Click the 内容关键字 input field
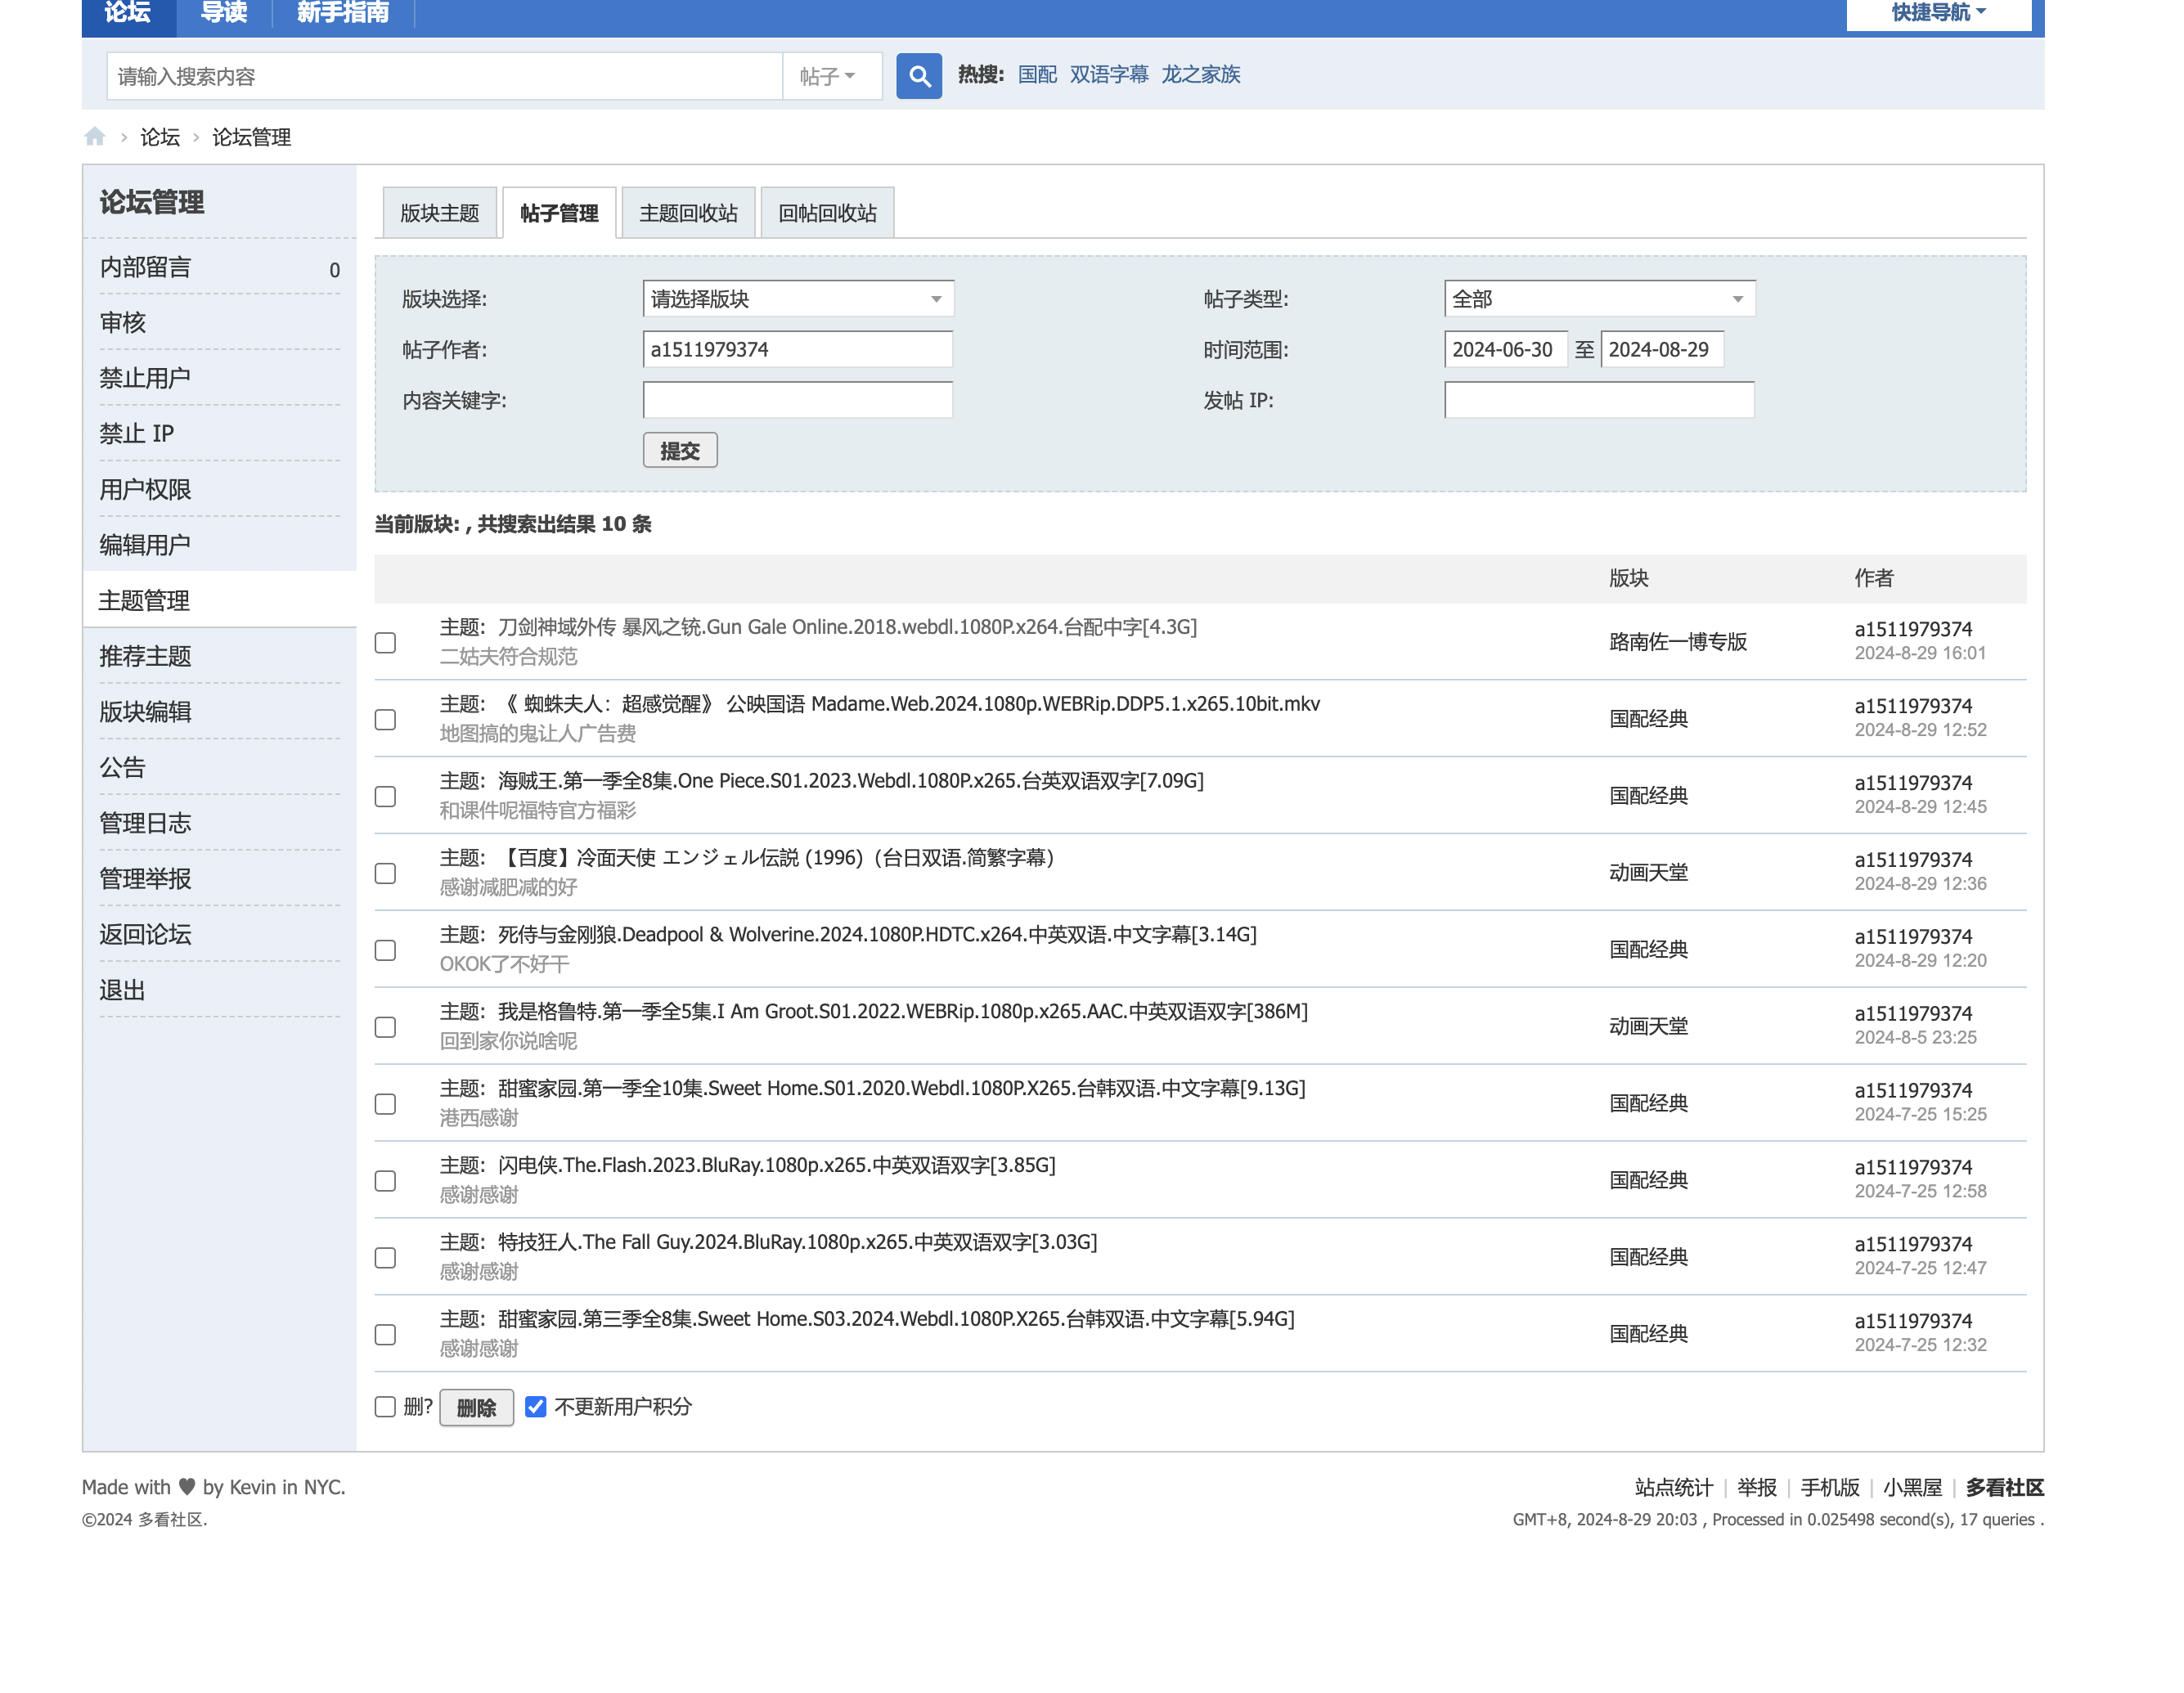Screen dimensions: 2184x1693 [798, 400]
